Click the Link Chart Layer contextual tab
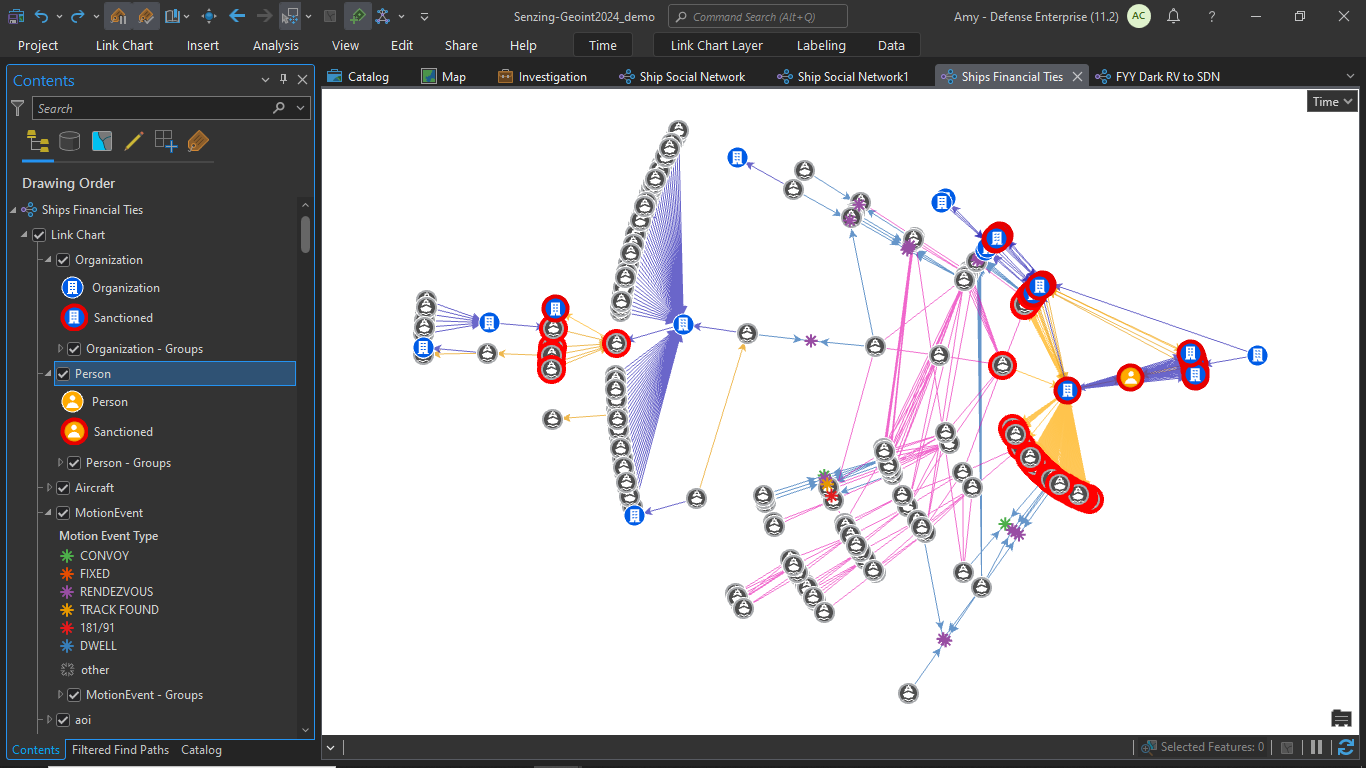This screenshot has height=768, width=1366. 716,45
